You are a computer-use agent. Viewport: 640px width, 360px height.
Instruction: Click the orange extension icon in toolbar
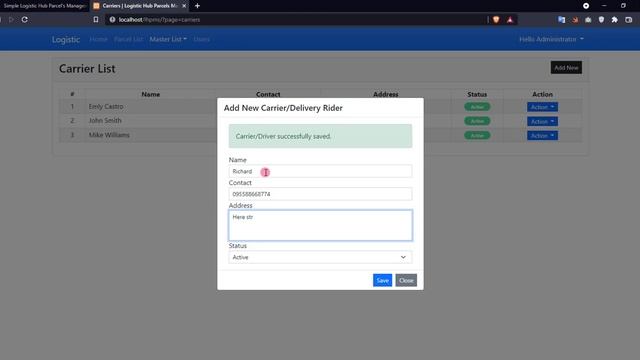click(575, 20)
